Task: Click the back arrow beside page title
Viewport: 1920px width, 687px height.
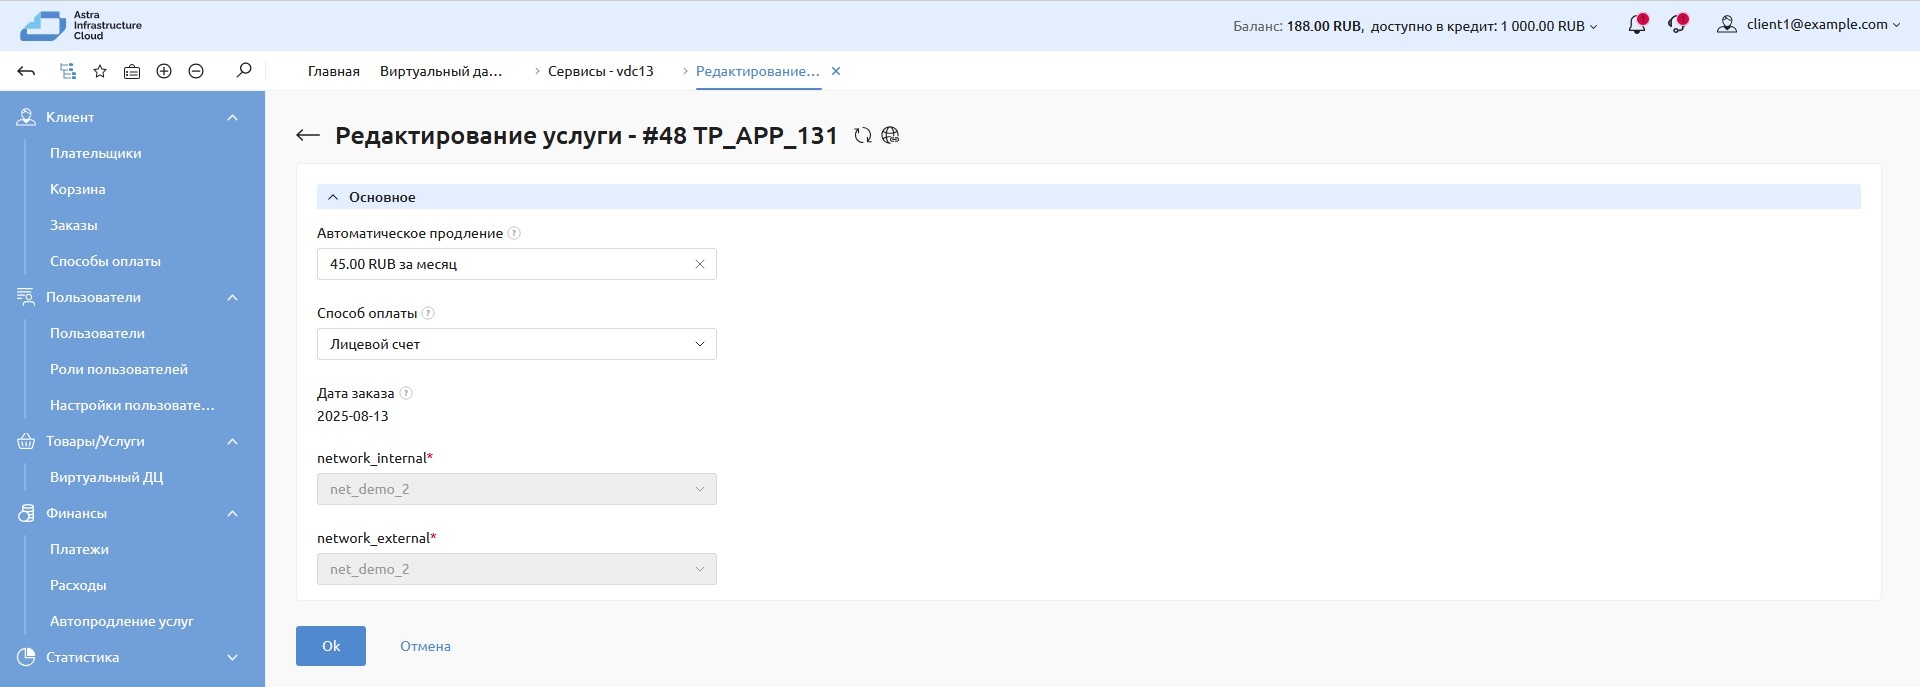Action: pyautogui.click(x=308, y=136)
